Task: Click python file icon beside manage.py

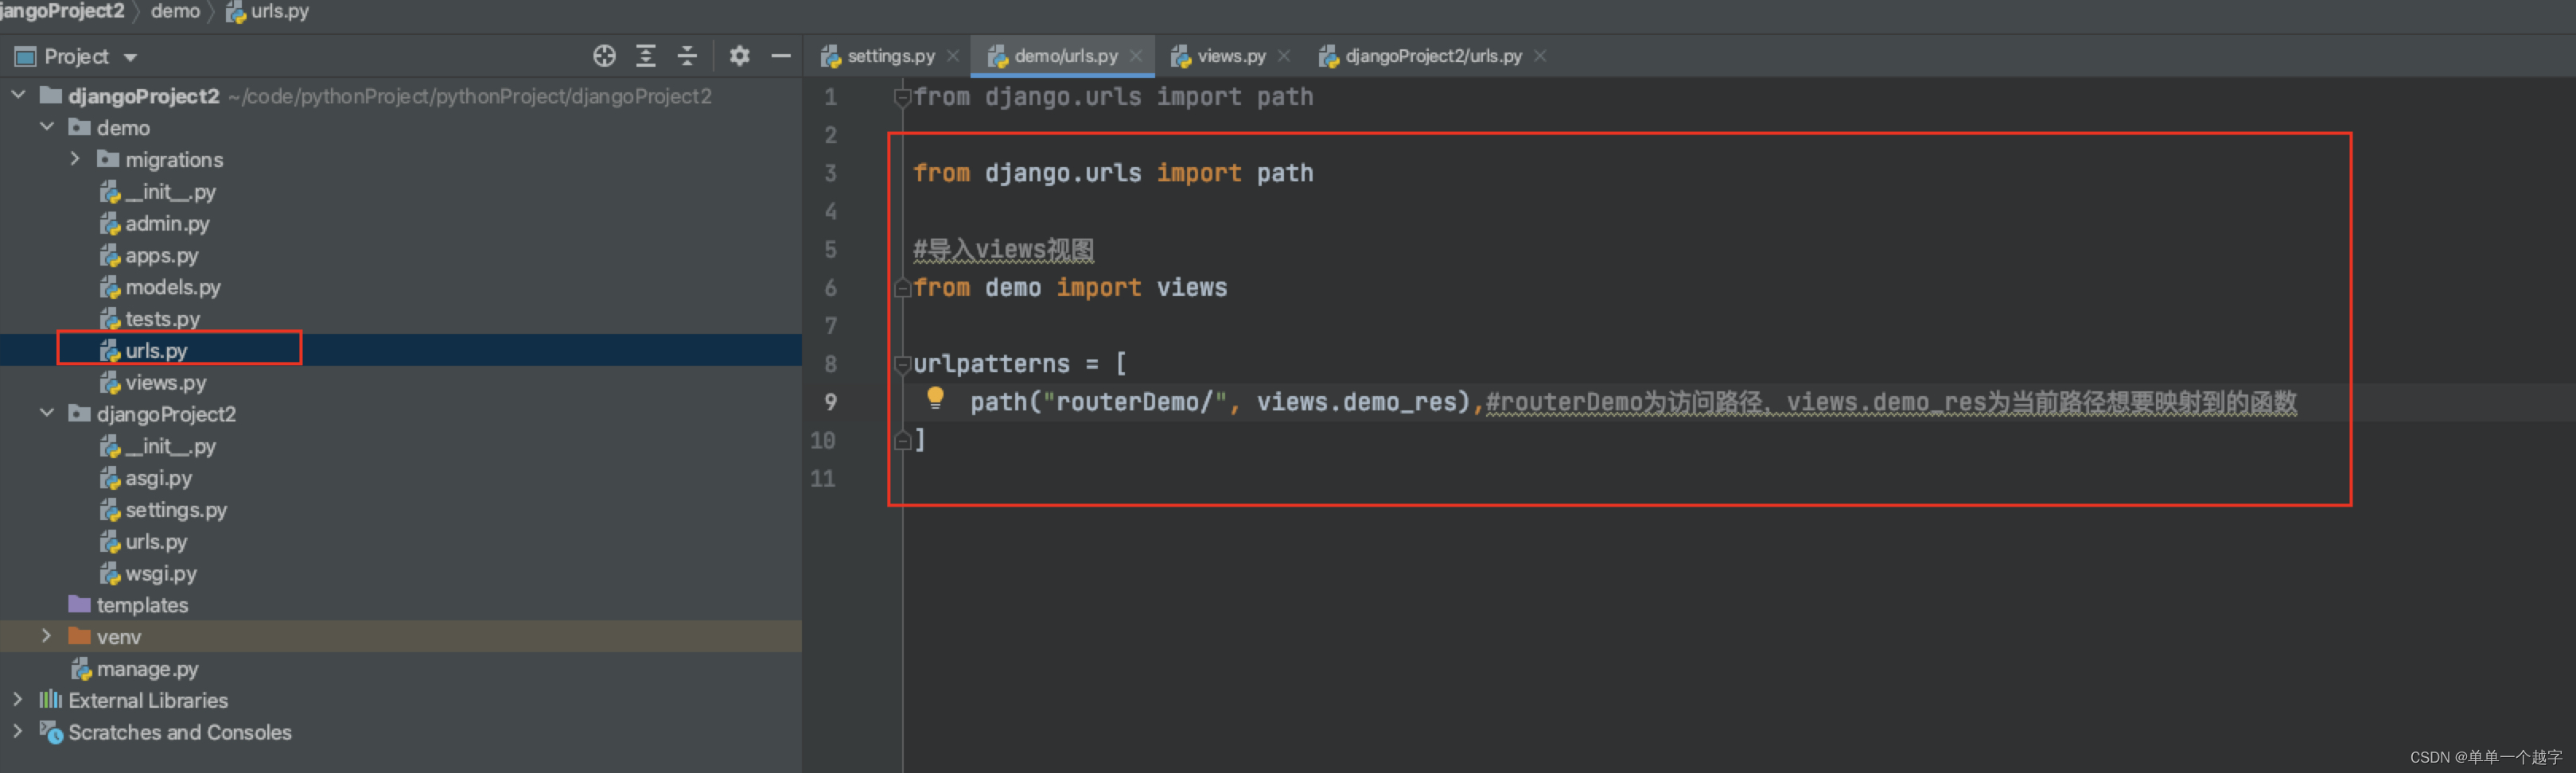Action: pyautogui.click(x=81, y=668)
